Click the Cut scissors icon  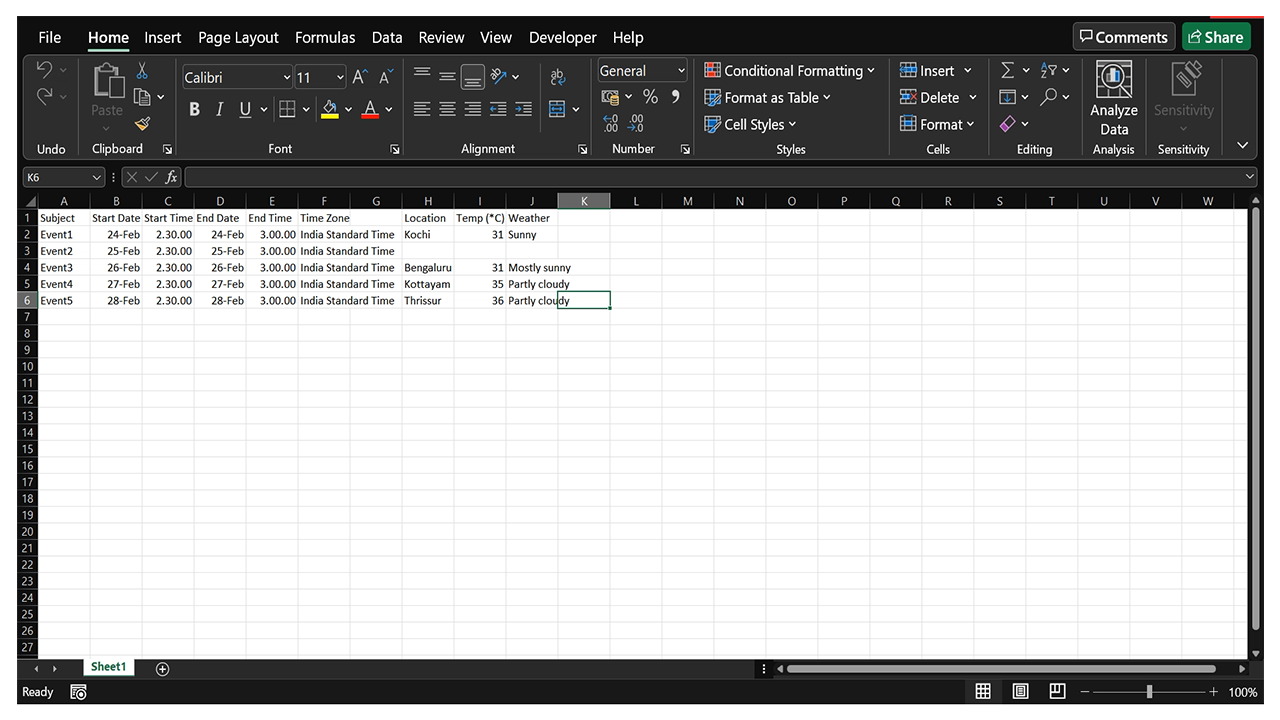coord(142,71)
